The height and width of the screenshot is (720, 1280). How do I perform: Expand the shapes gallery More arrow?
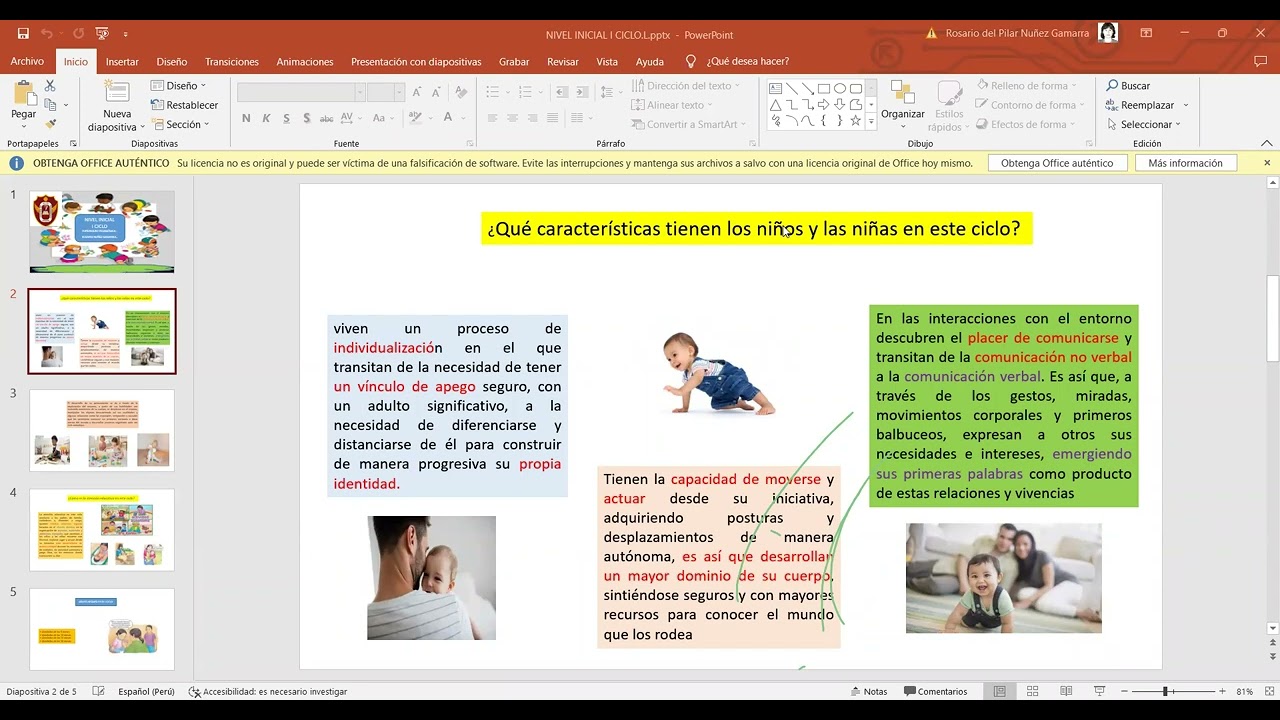coord(871,121)
